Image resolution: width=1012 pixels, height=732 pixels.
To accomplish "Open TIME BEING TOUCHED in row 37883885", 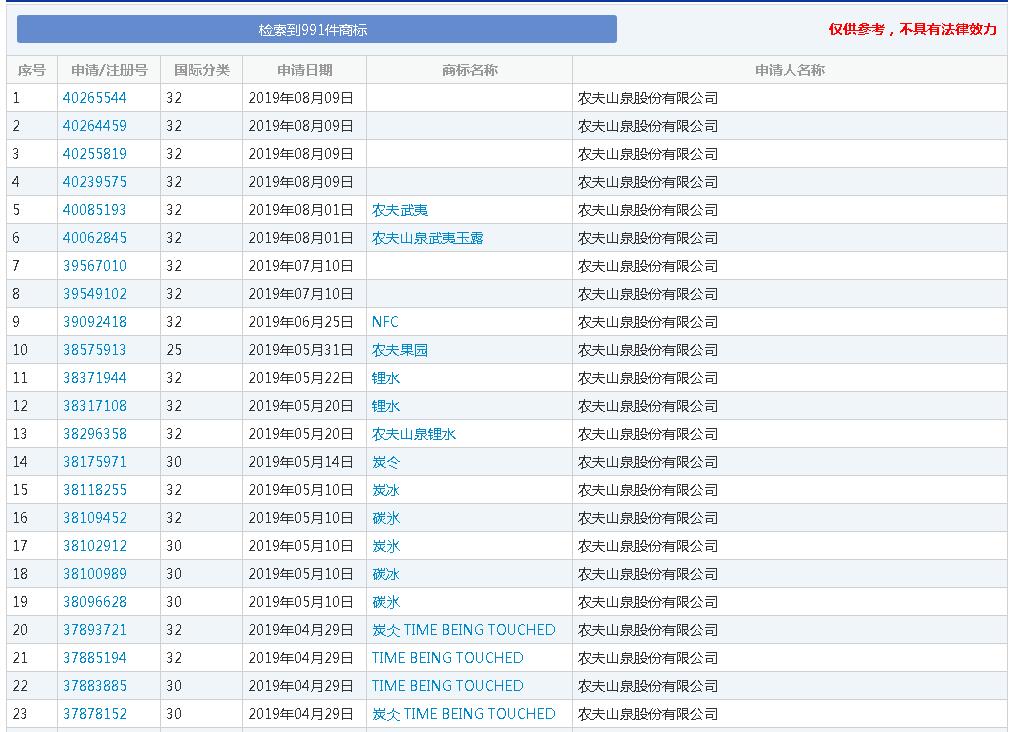I will click(448, 686).
